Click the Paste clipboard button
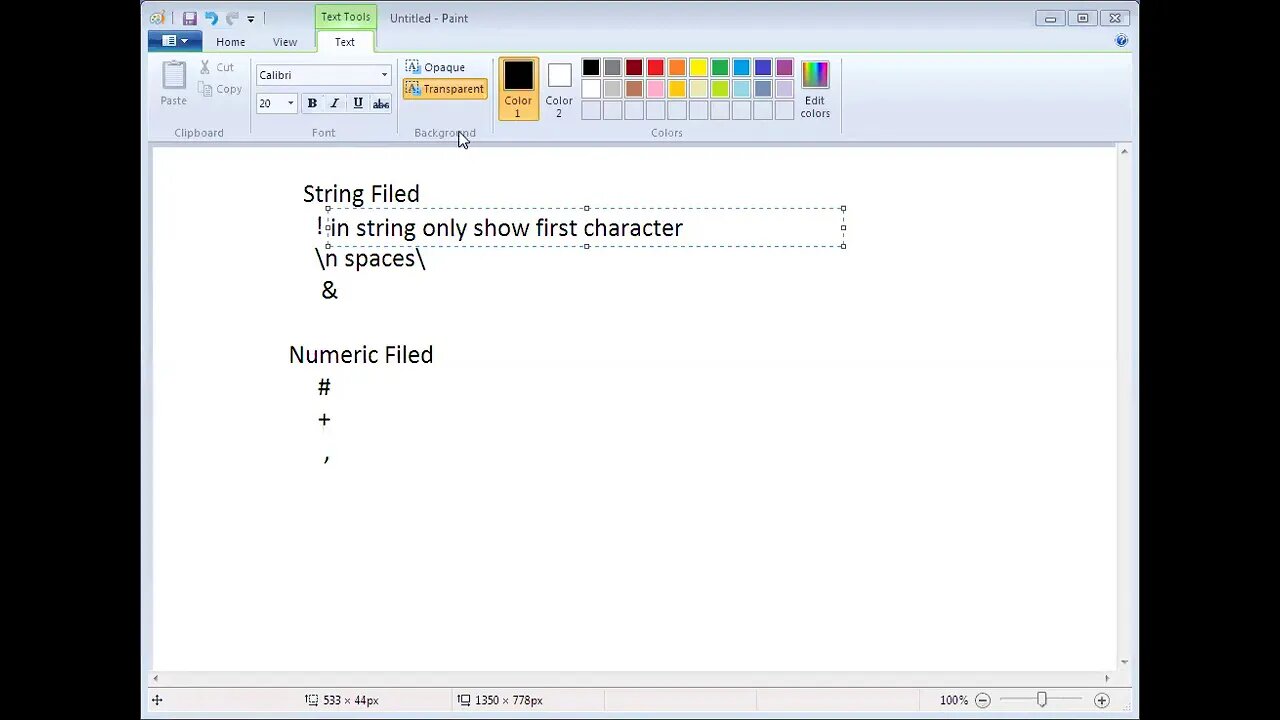The width and height of the screenshot is (1280, 720). click(174, 83)
